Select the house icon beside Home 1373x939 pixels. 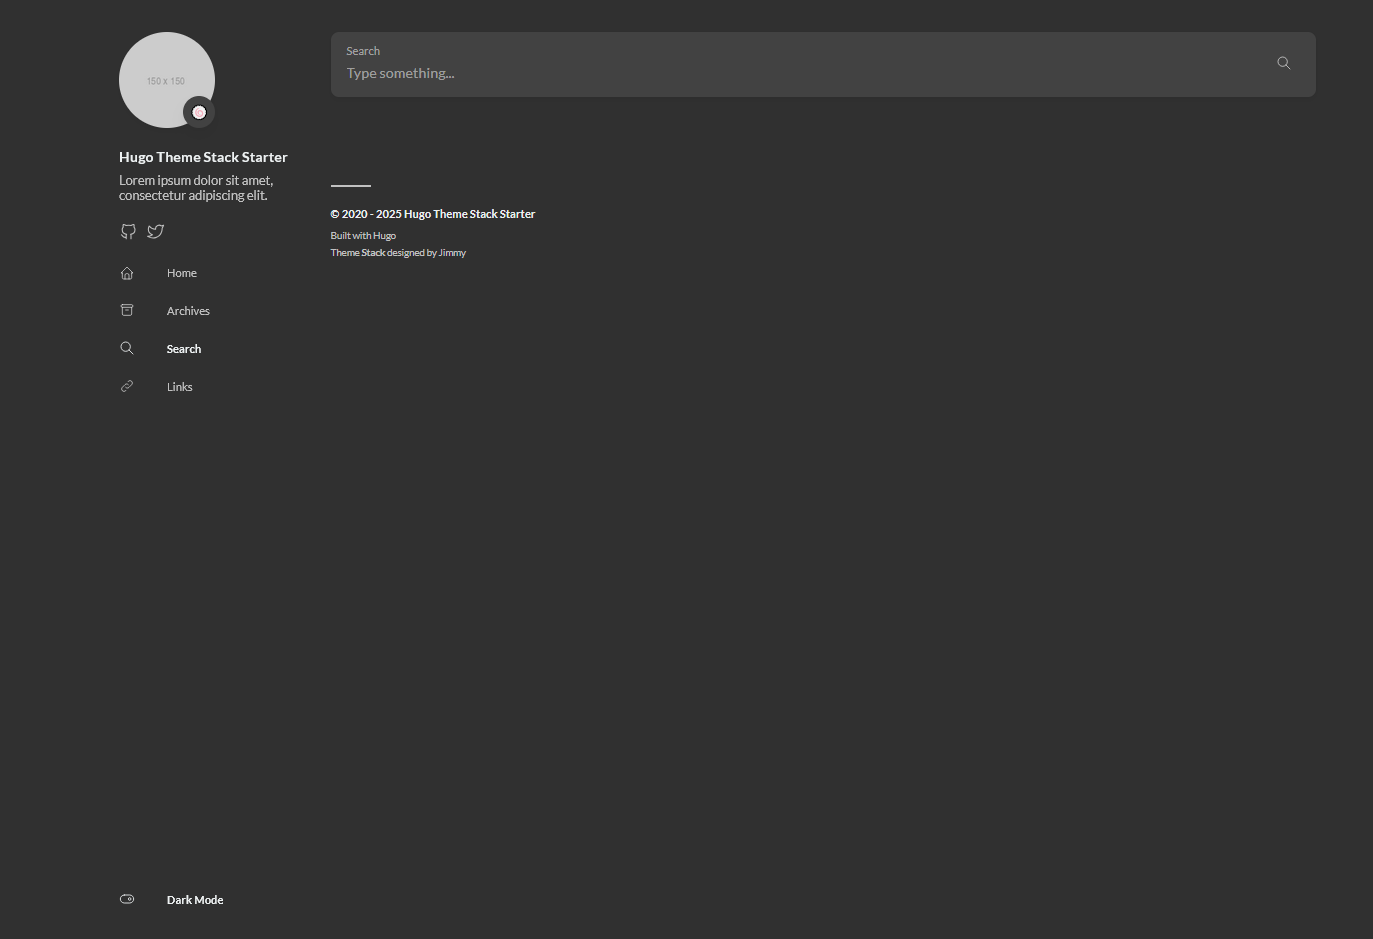click(127, 272)
